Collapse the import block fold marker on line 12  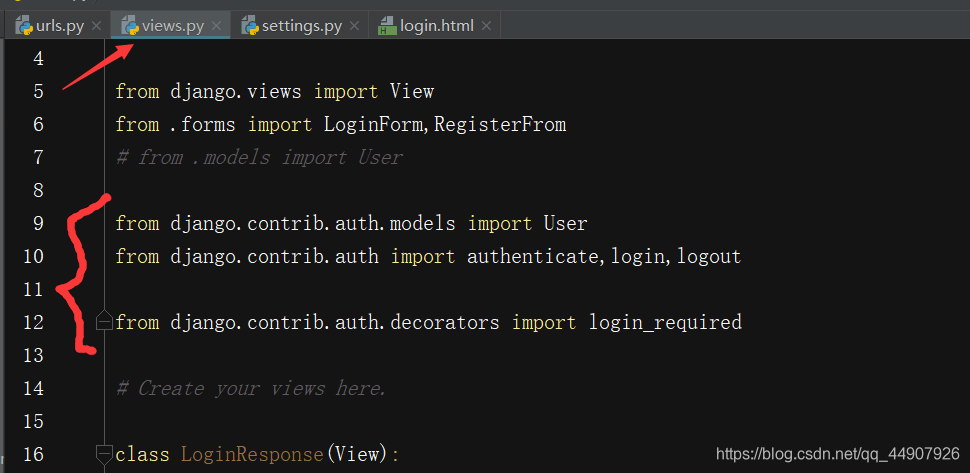pos(105,322)
